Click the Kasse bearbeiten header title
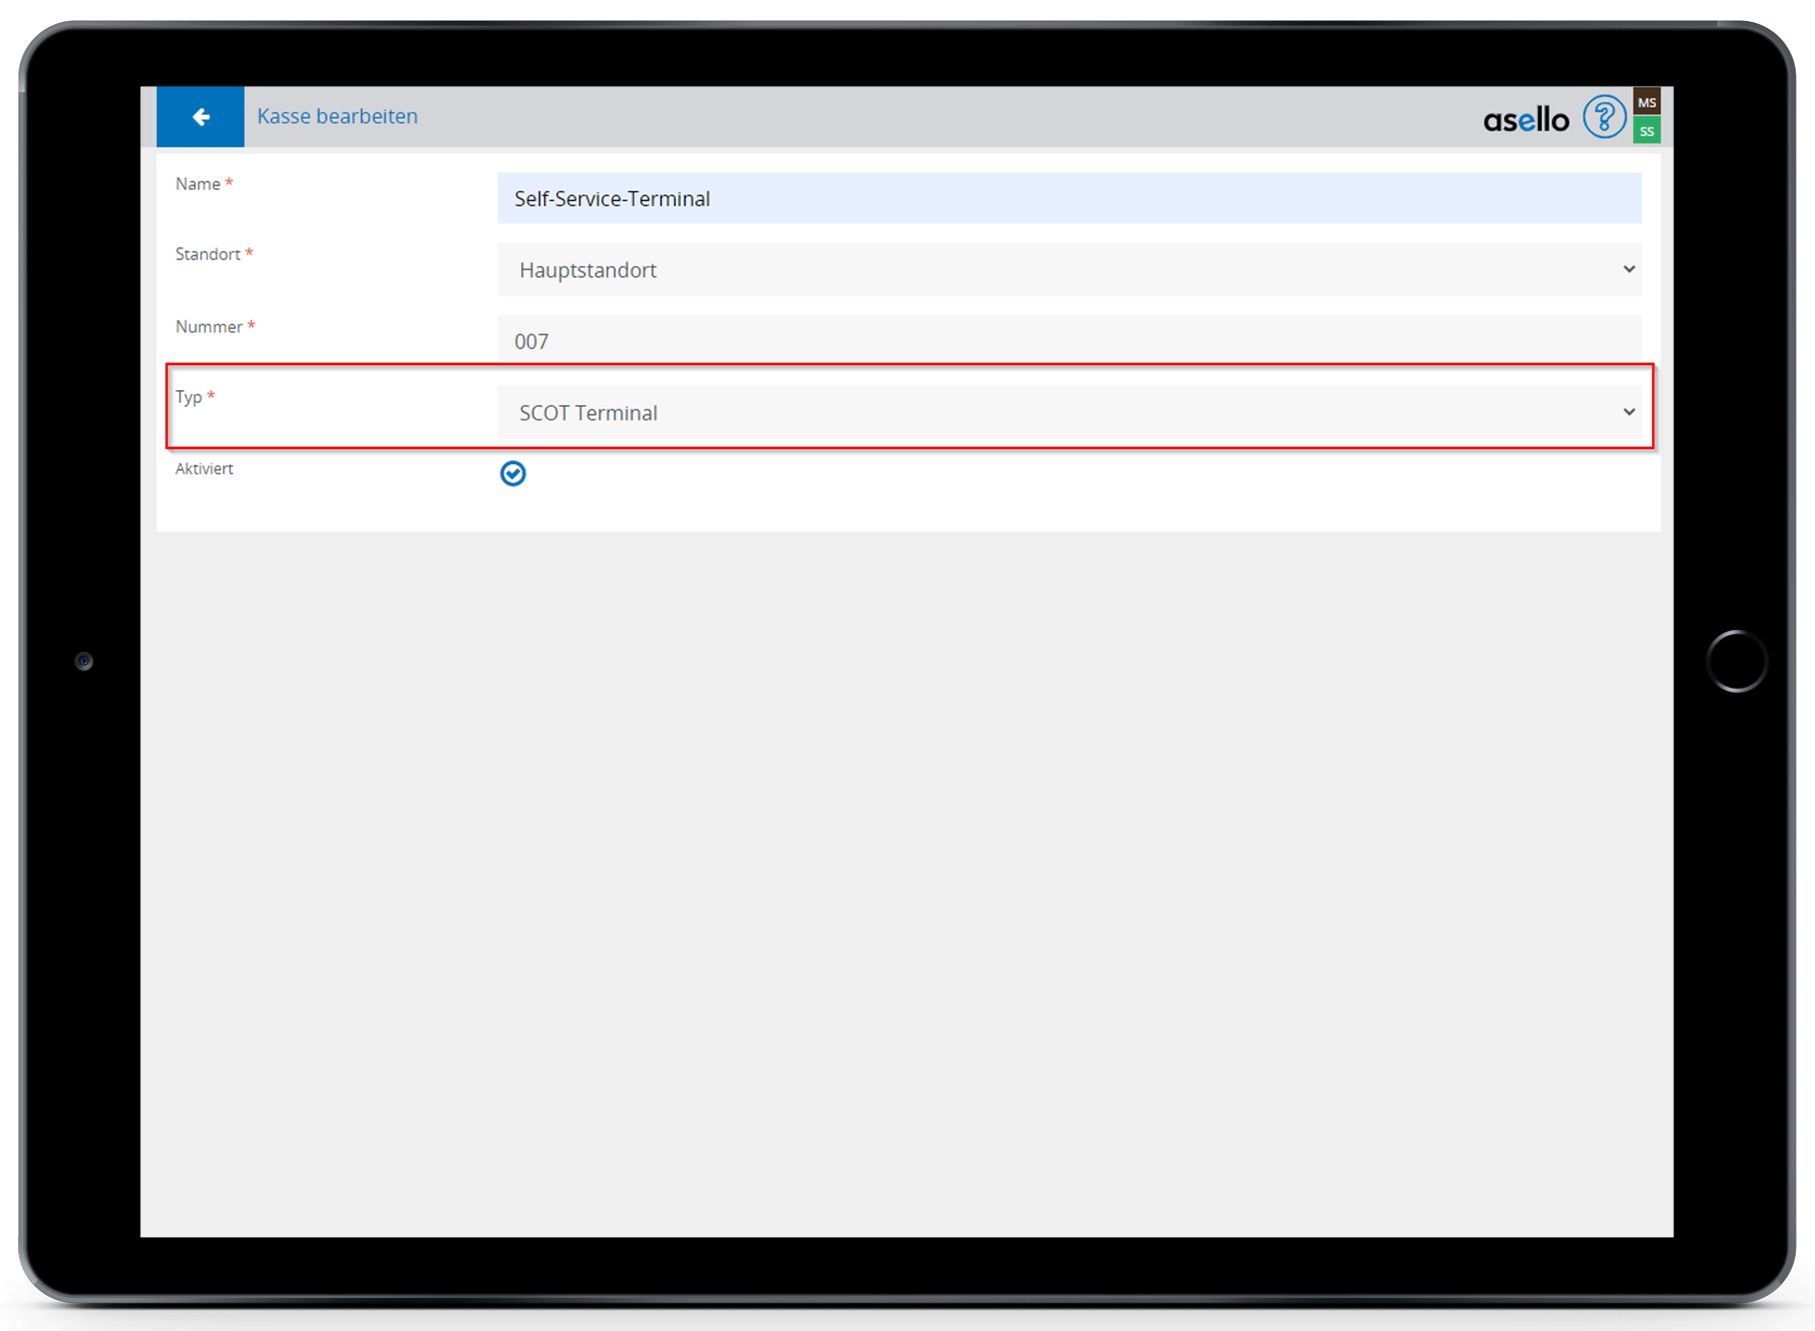 pyautogui.click(x=337, y=117)
